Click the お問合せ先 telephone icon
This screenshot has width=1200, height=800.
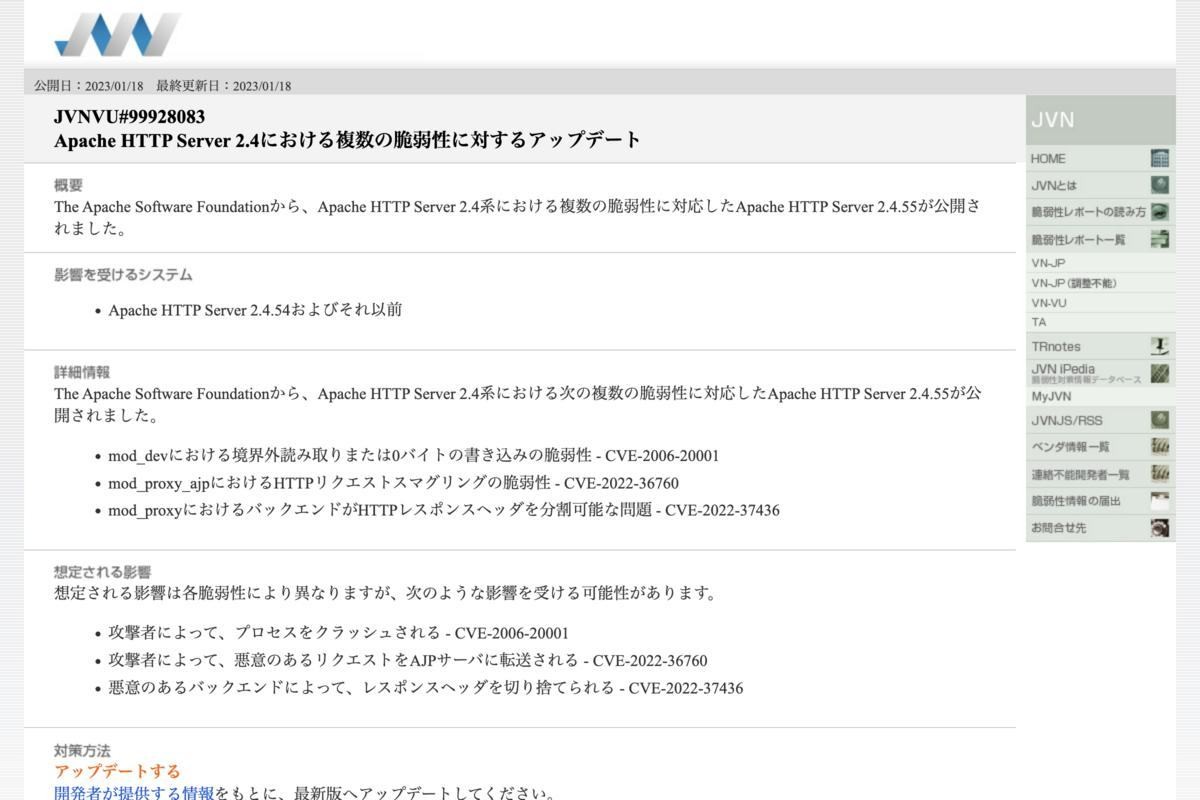point(1159,528)
